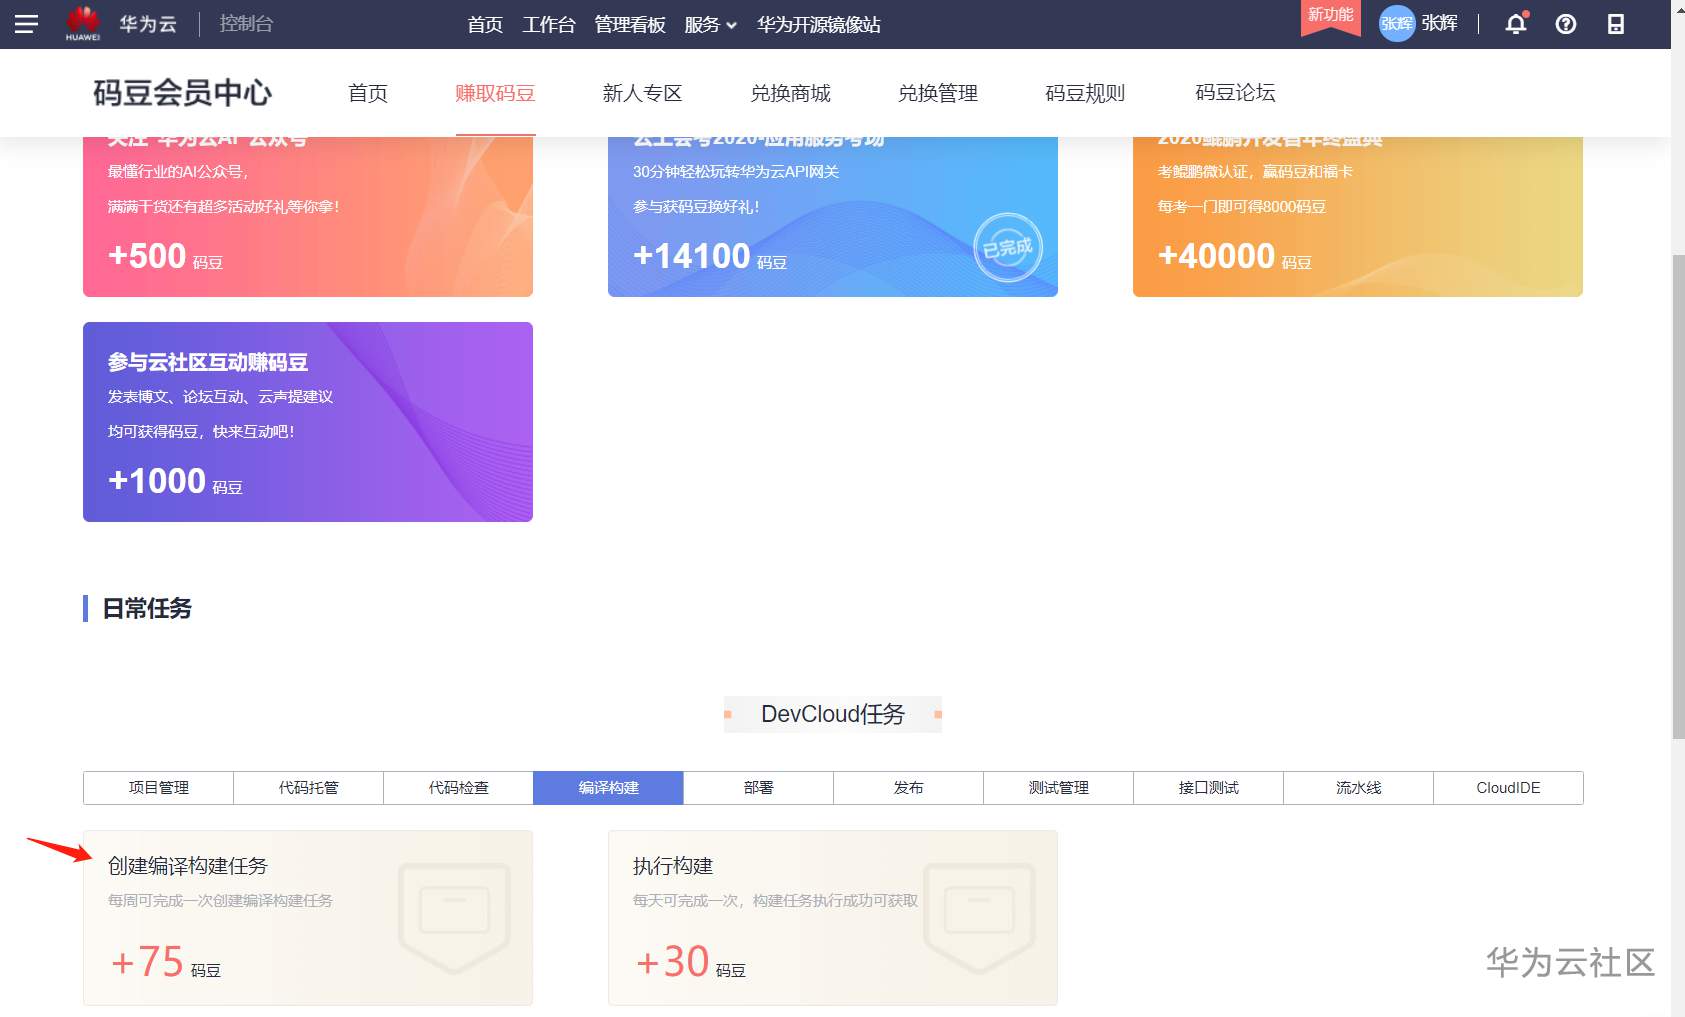The width and height of the screenshot is (1685, 1017).
Task: Switch to 接口测试 task tab
Action: click(x=1208, y=788)
